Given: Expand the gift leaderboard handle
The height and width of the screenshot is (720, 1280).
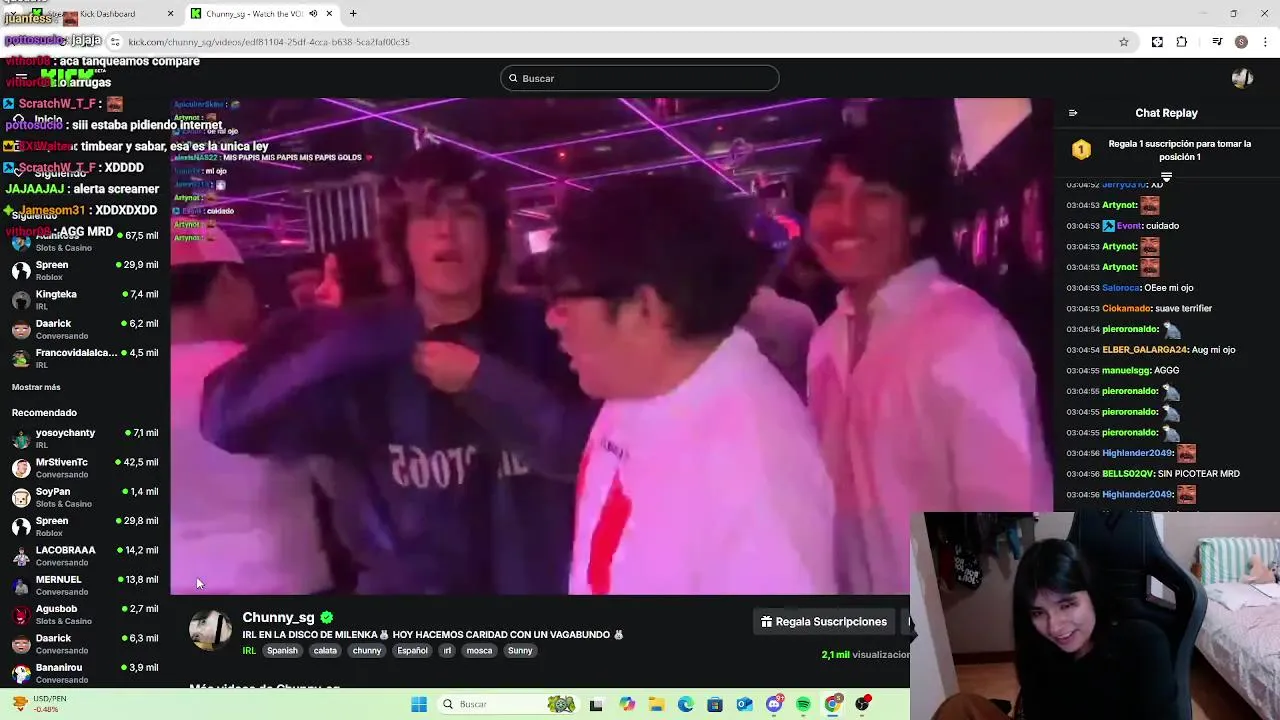Looking at the screenshot, I should point(1166,176).
